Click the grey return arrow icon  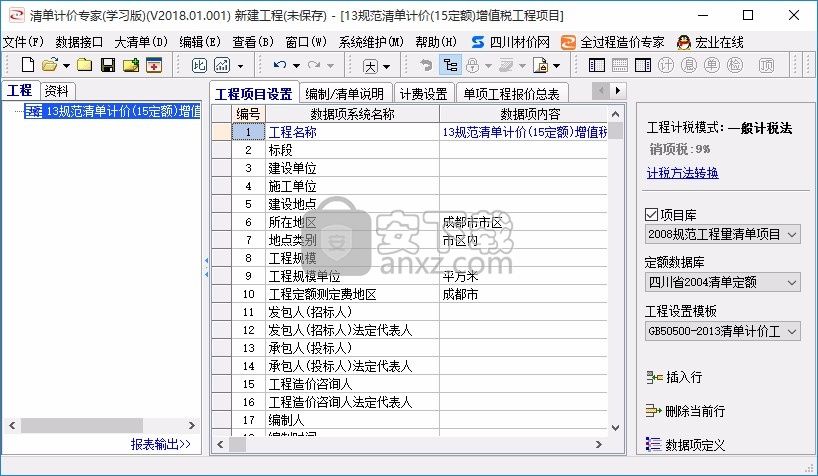426,65
